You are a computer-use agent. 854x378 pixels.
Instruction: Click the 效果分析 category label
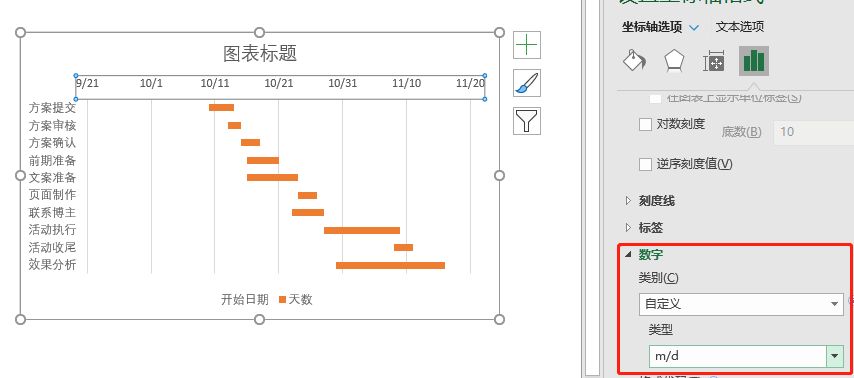pos(52,265)
